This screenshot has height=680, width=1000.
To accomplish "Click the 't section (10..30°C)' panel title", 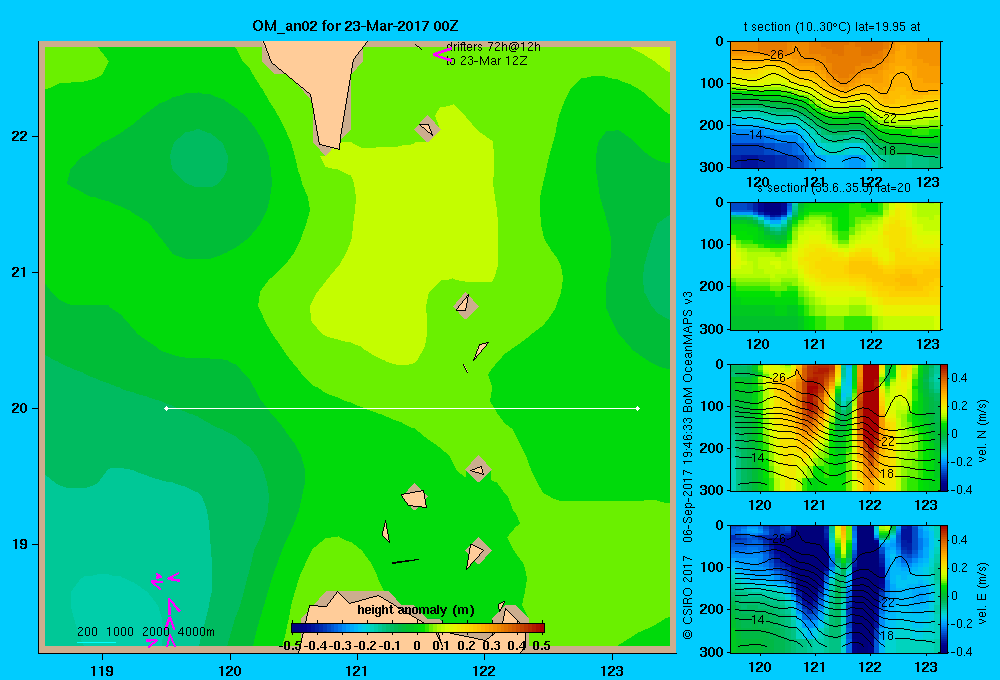I will (832, 27).
